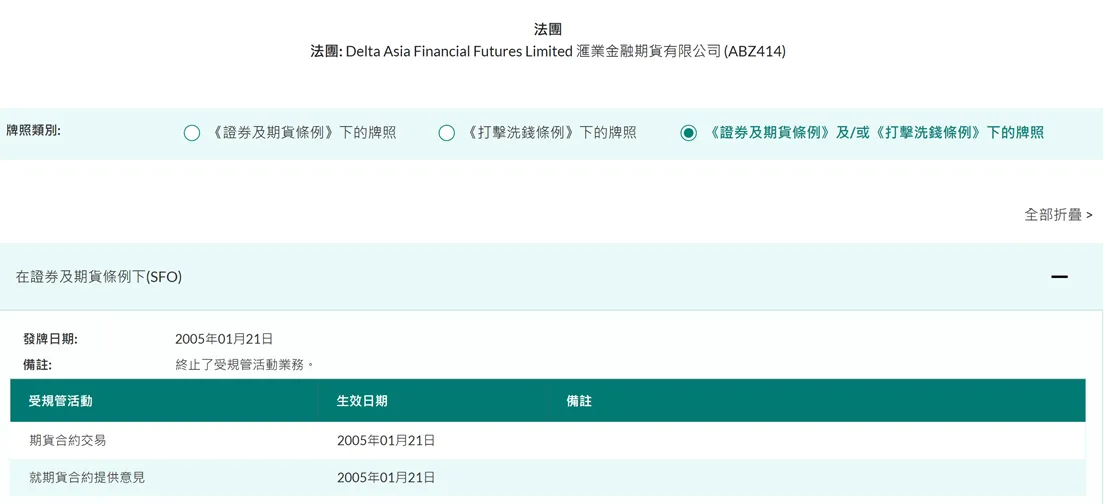
Task: Select the 就期貨合約提供意見 table row
Action: (x=548, y=477)
